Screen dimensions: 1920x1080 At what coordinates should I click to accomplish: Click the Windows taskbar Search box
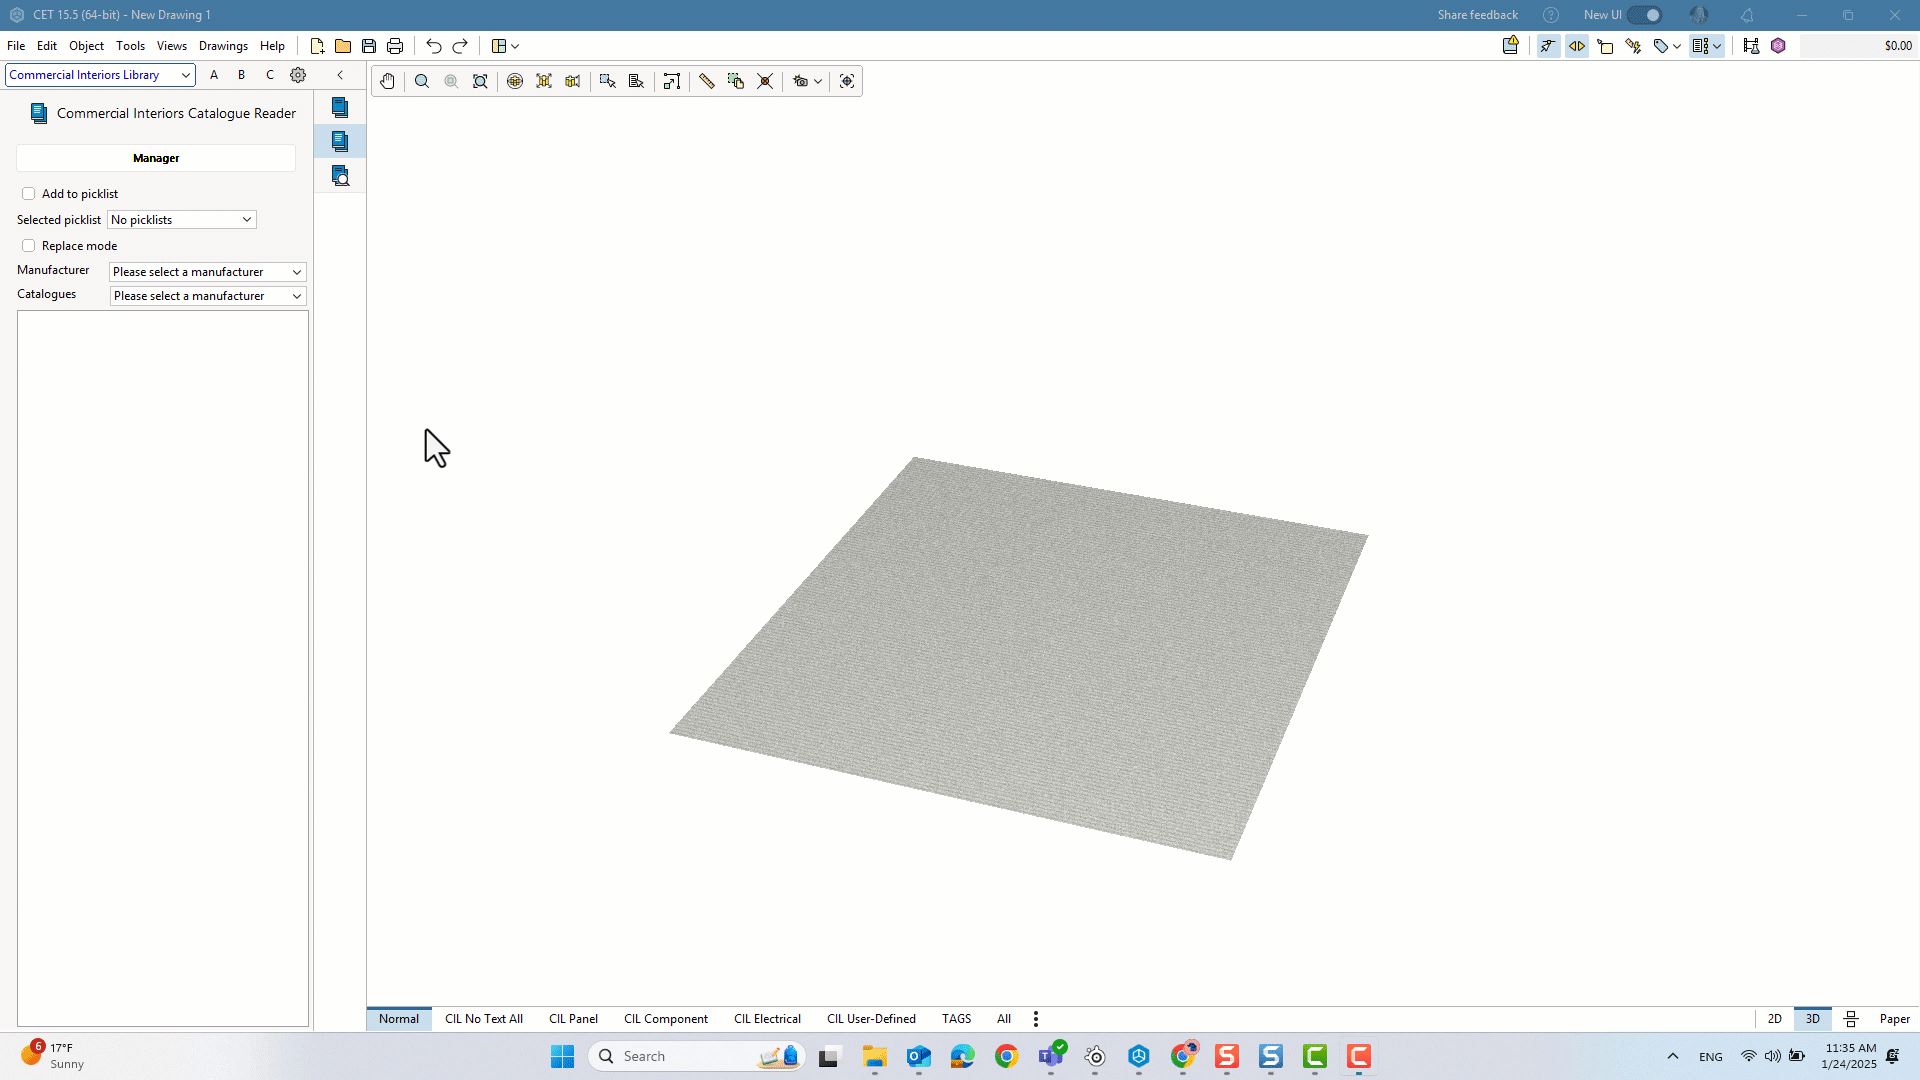click(x=697, y=1056)
